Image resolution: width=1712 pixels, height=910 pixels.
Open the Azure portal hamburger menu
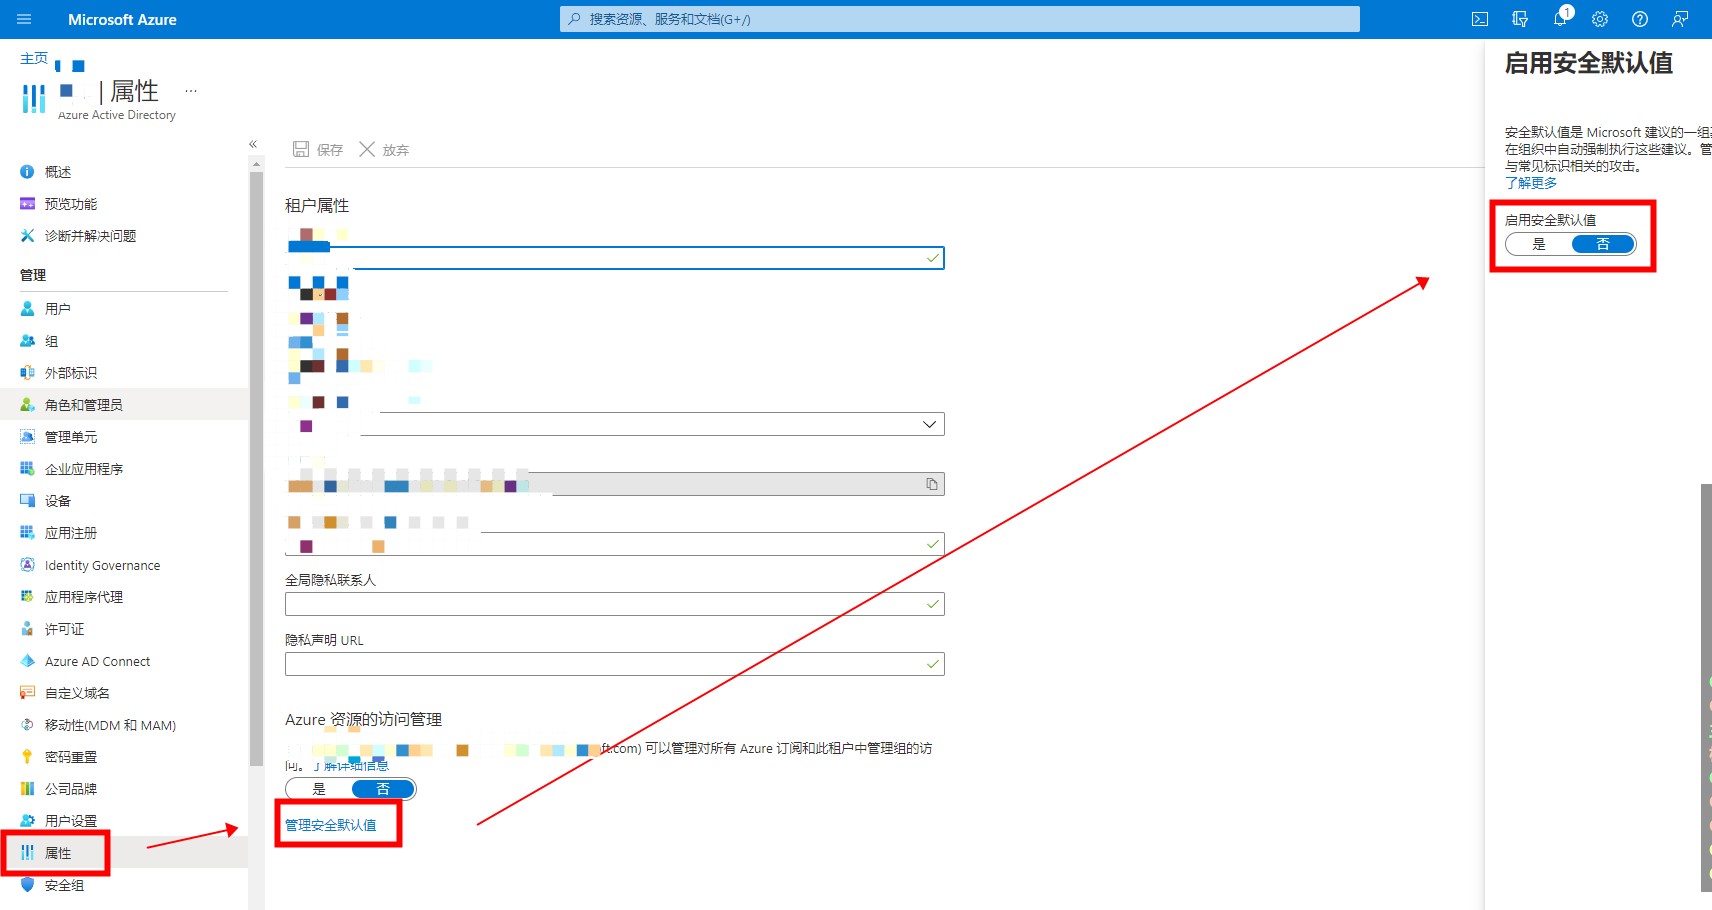click(24, 19)
